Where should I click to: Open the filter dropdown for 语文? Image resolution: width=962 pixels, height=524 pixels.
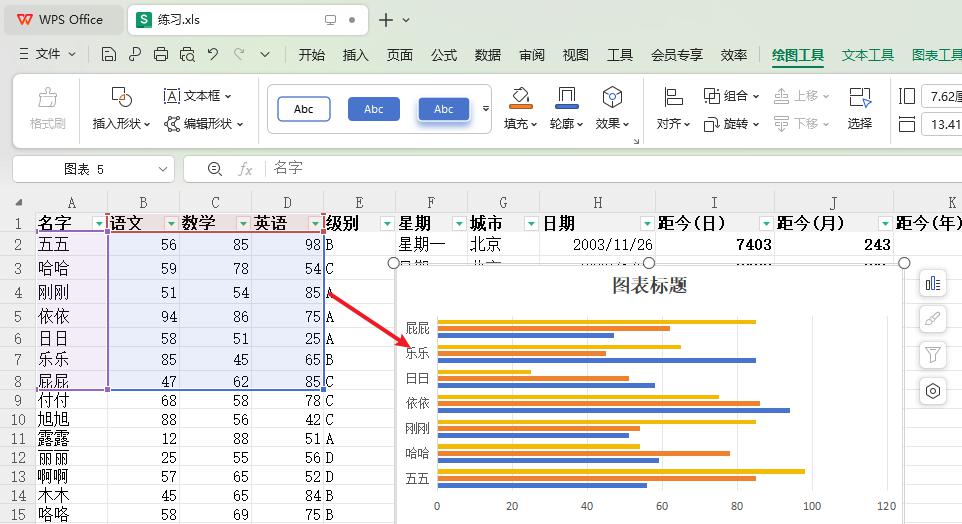pos(171,223)
